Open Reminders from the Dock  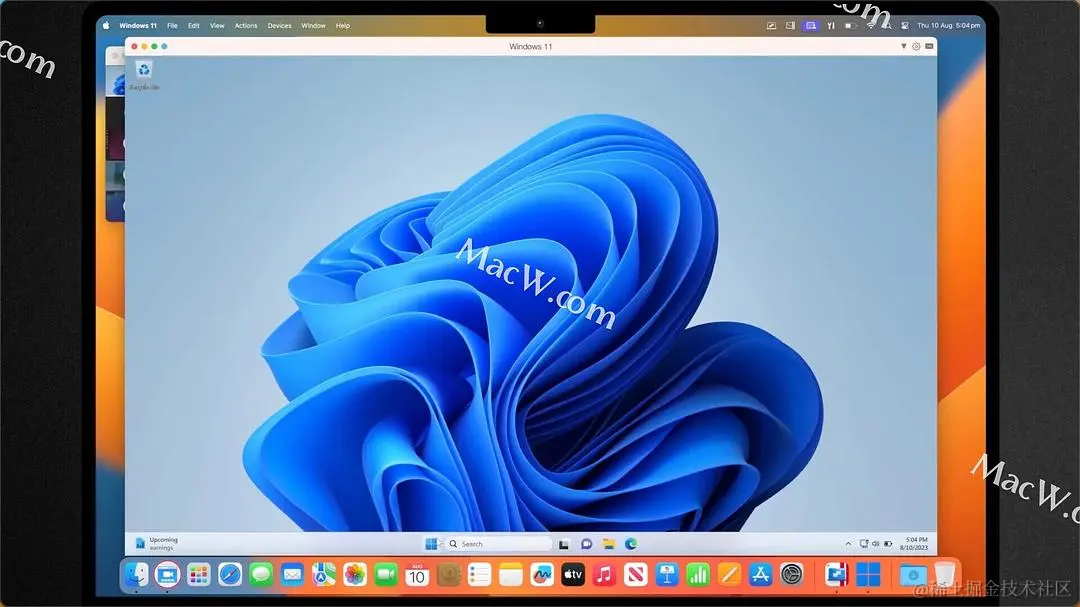[479, 574]
